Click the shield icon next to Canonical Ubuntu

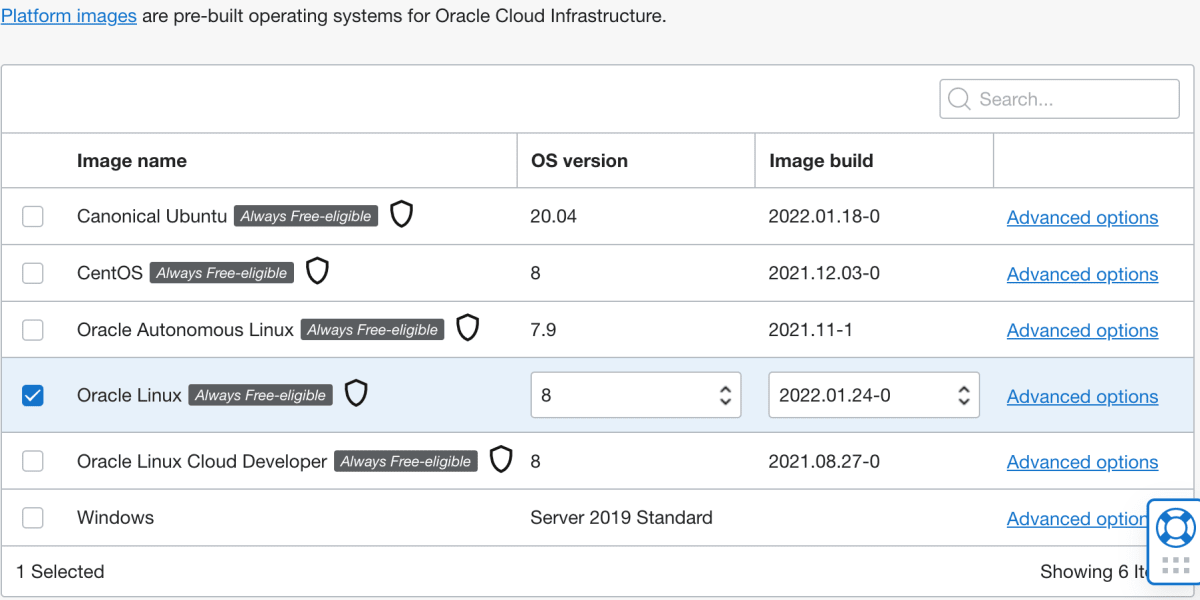401,214
